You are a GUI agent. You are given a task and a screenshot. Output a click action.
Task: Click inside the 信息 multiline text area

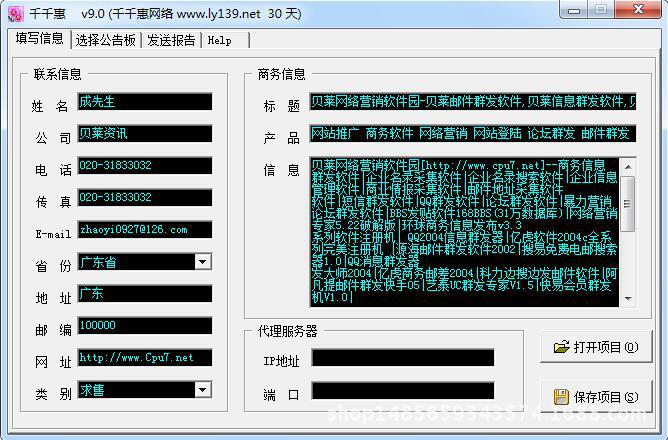(x=464, y=231)
